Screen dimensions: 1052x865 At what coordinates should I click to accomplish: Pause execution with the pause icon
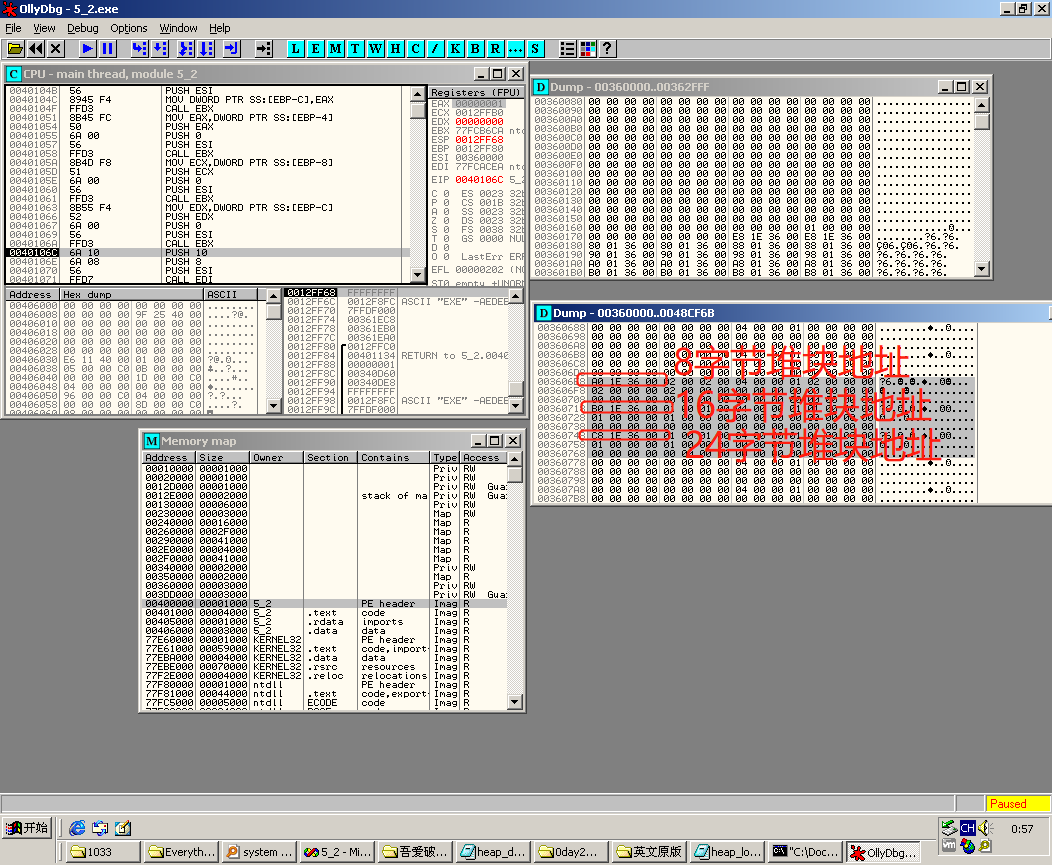pyautogui.click(x=107, y=48)
